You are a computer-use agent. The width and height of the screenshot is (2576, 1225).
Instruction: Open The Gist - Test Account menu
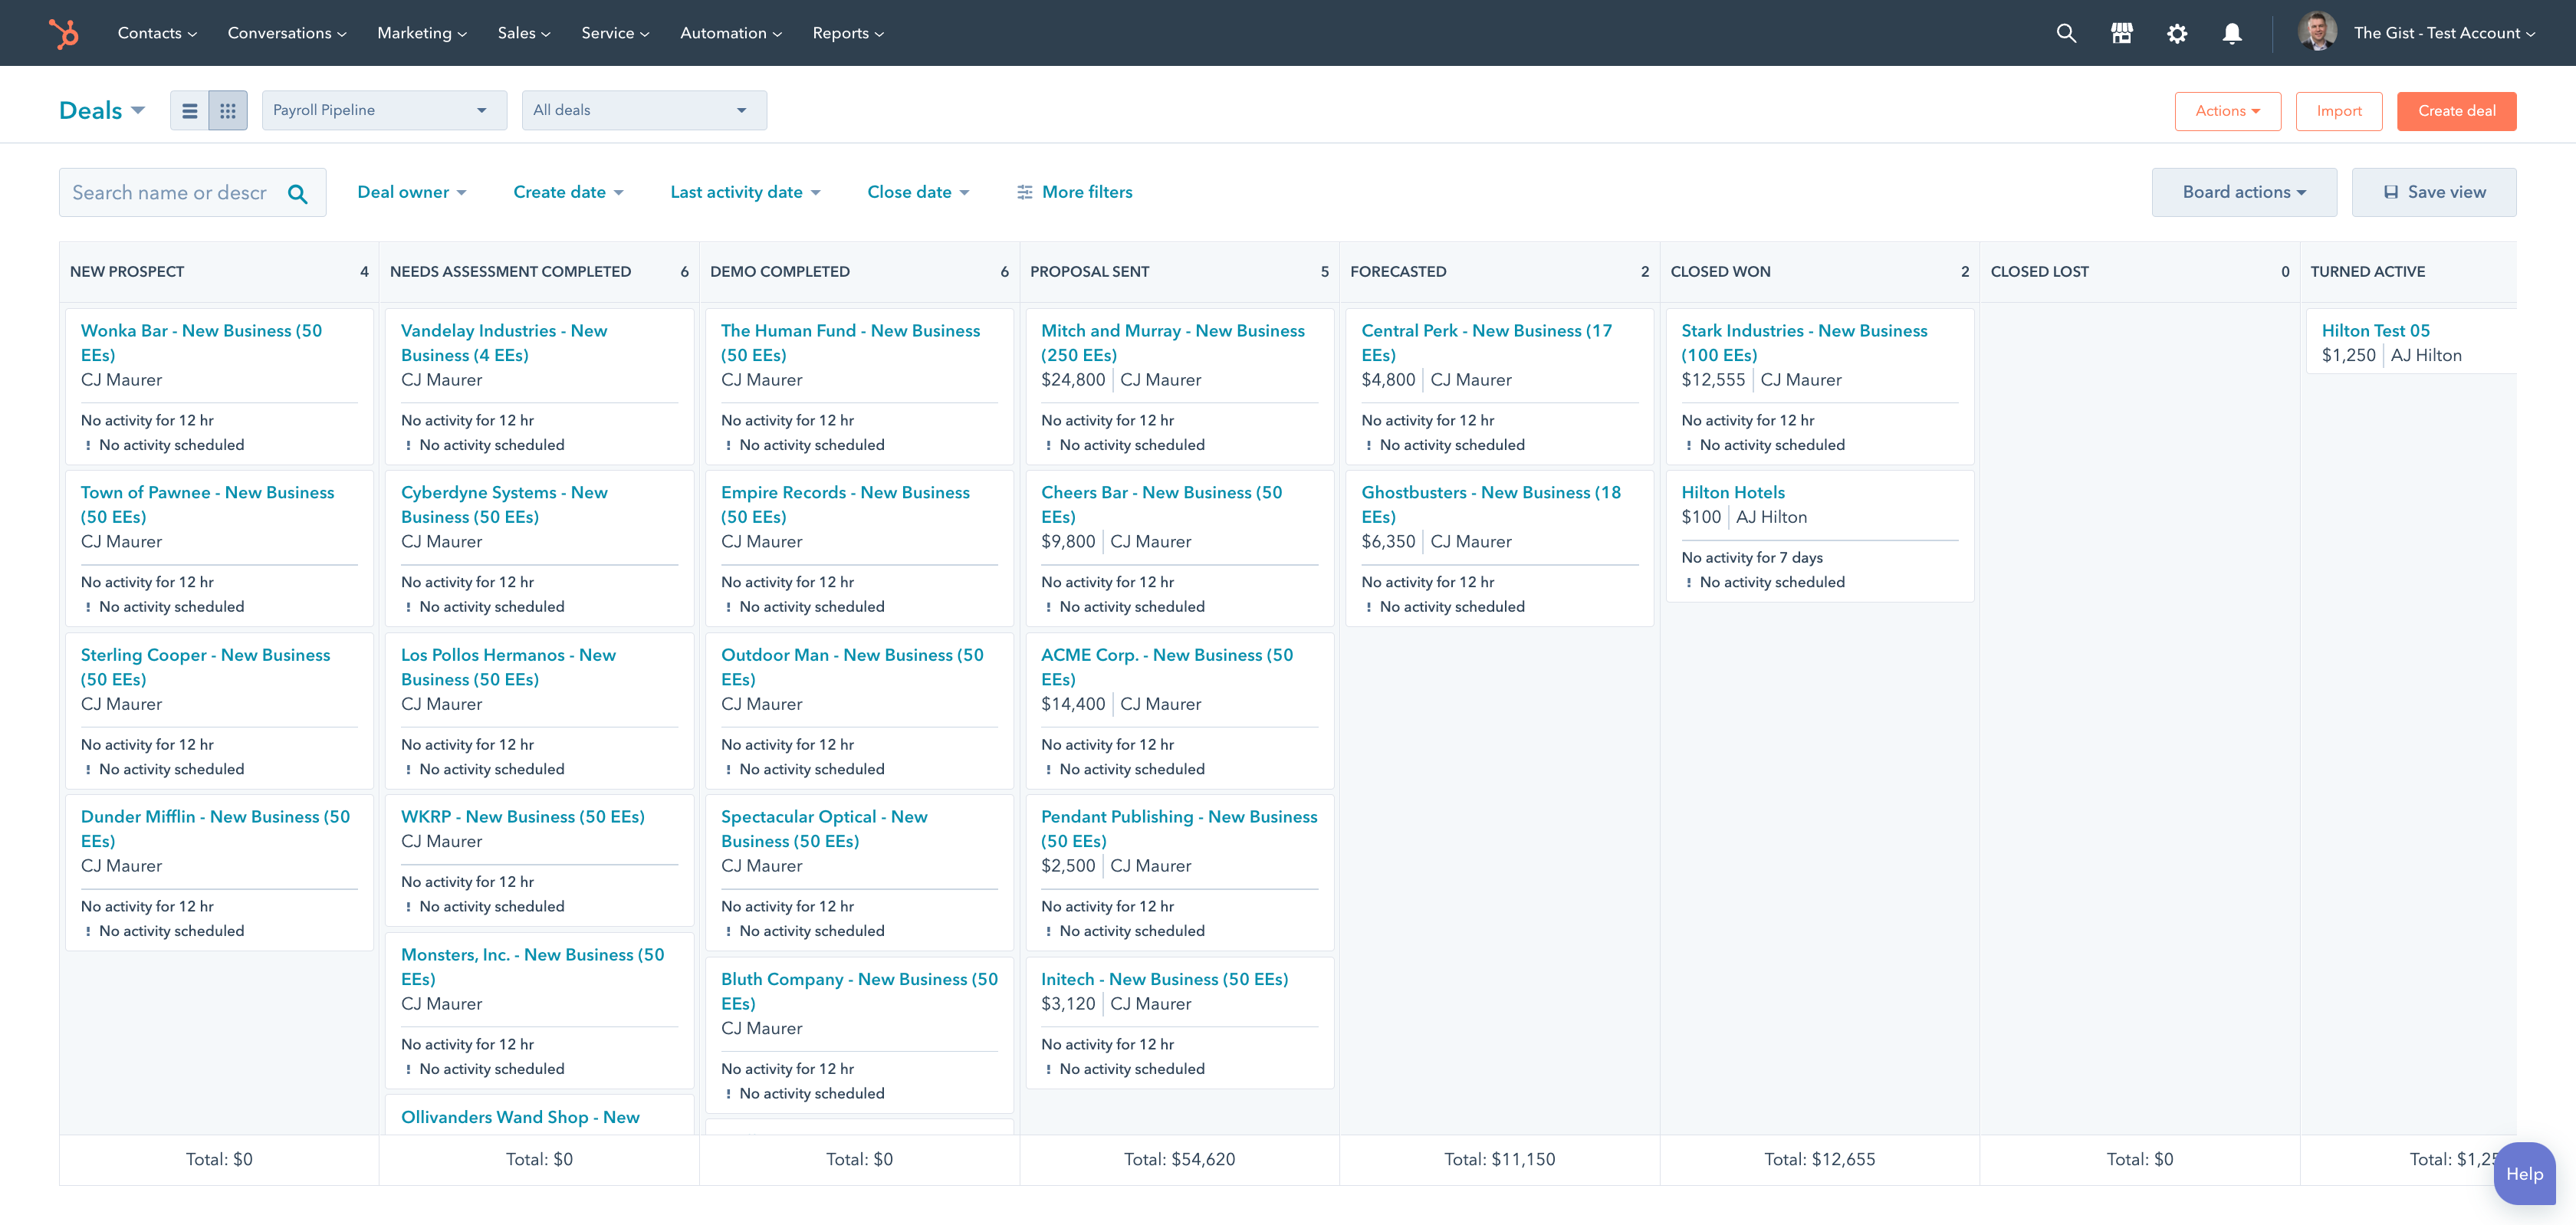pyautogui.click(x=2444, y=33)
